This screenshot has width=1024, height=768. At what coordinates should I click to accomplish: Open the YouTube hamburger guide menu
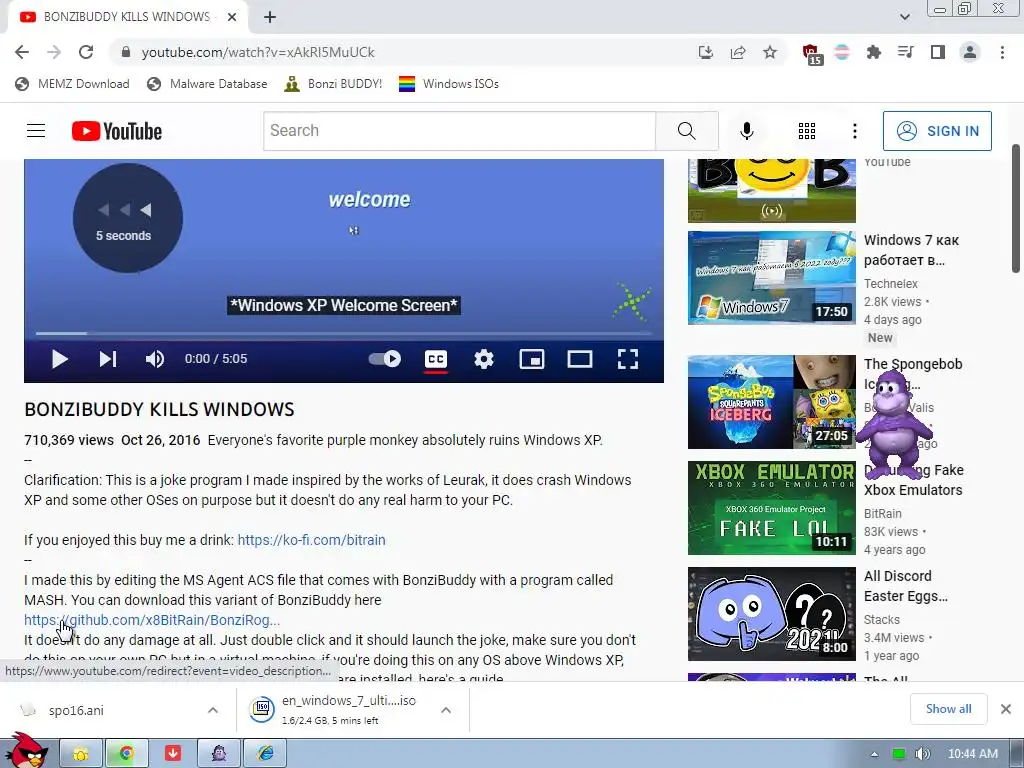click(x=36, y=131)
